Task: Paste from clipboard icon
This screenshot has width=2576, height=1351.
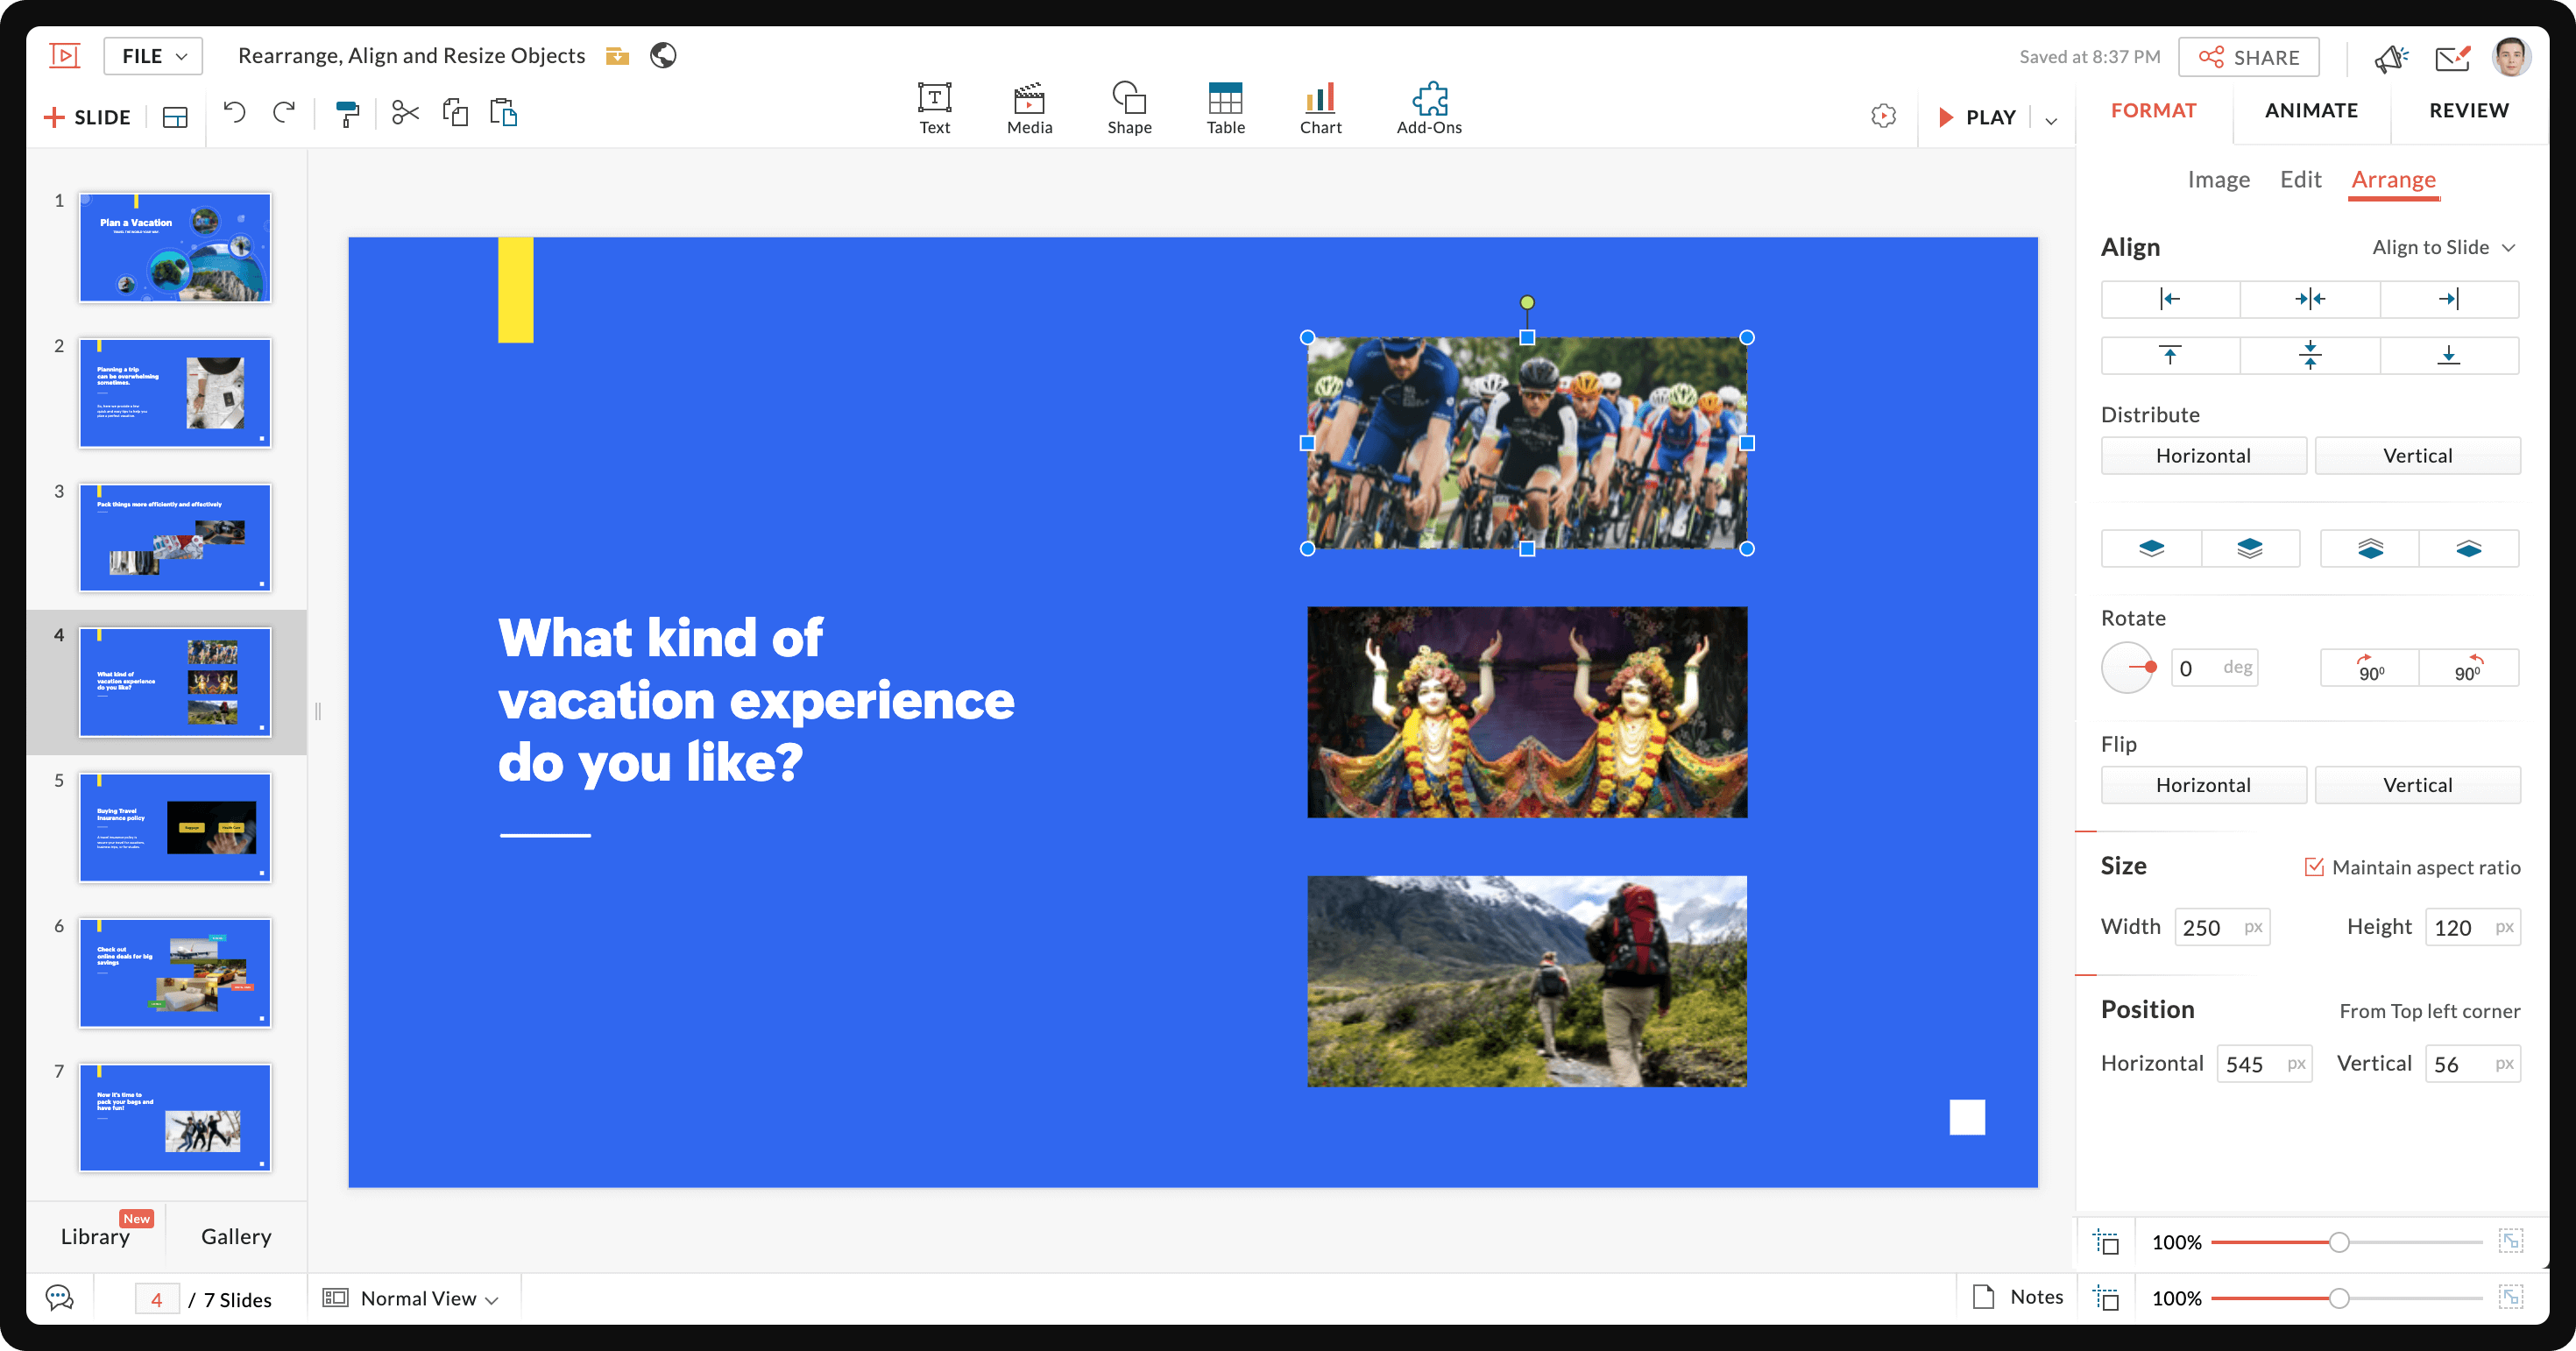Action: (x=503, y=112)
